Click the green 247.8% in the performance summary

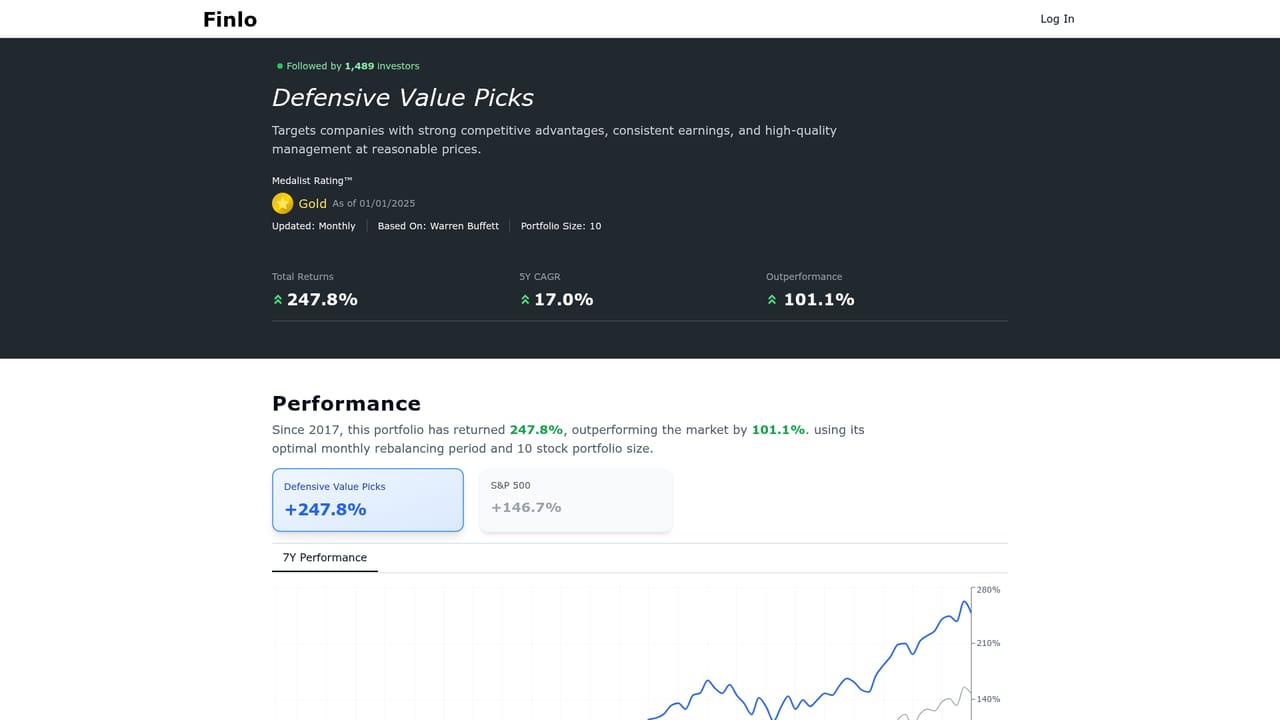coord(536,430)
